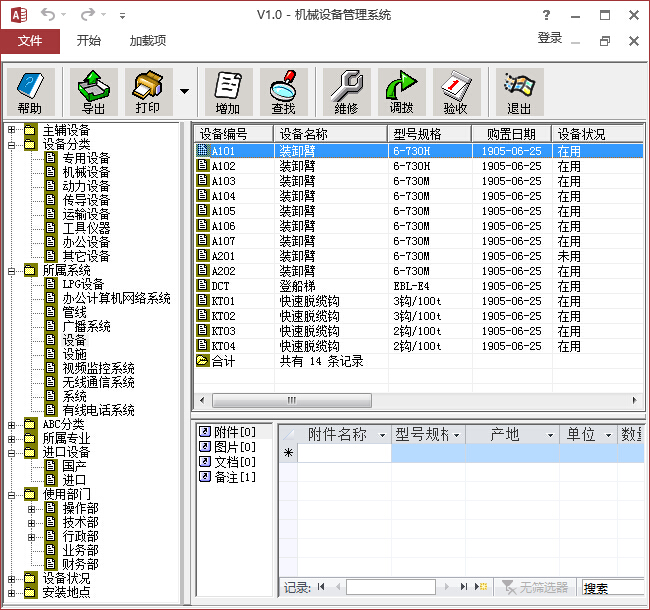The height and width of the screenshot is (610, 650).
Task: Collapse the 设备分类 tree node
Action: (x=12, y=145)
